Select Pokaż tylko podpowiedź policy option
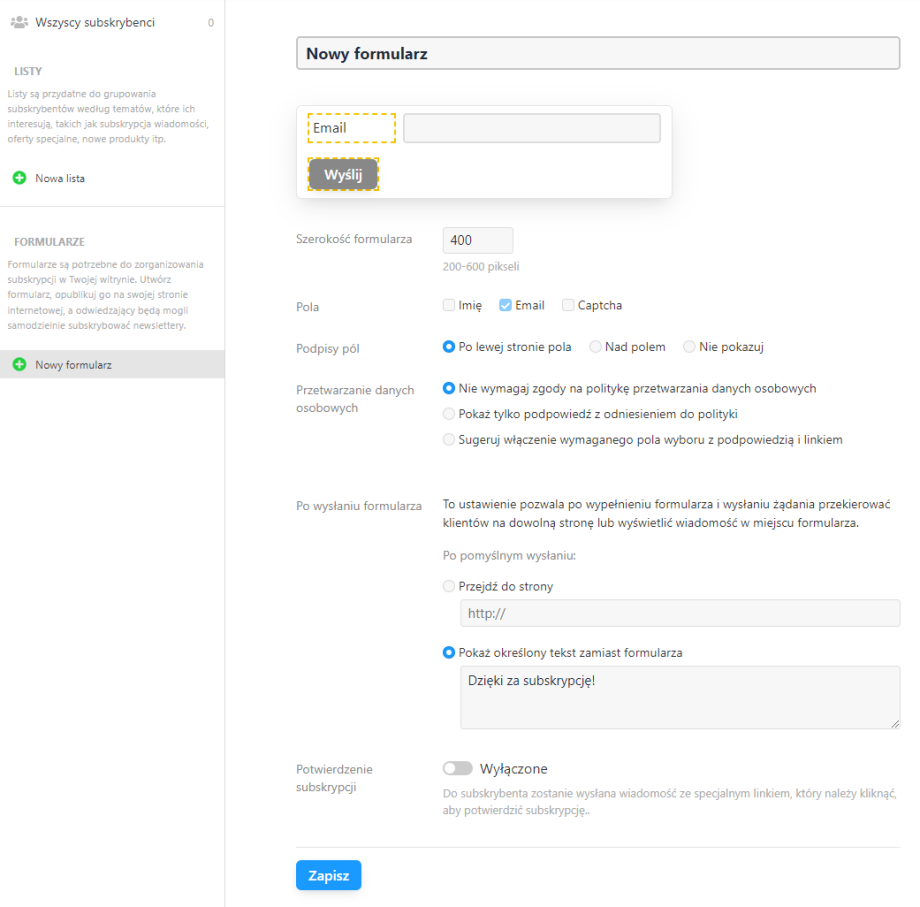This screenshot has height=907, width=920. tap(449, 414)
